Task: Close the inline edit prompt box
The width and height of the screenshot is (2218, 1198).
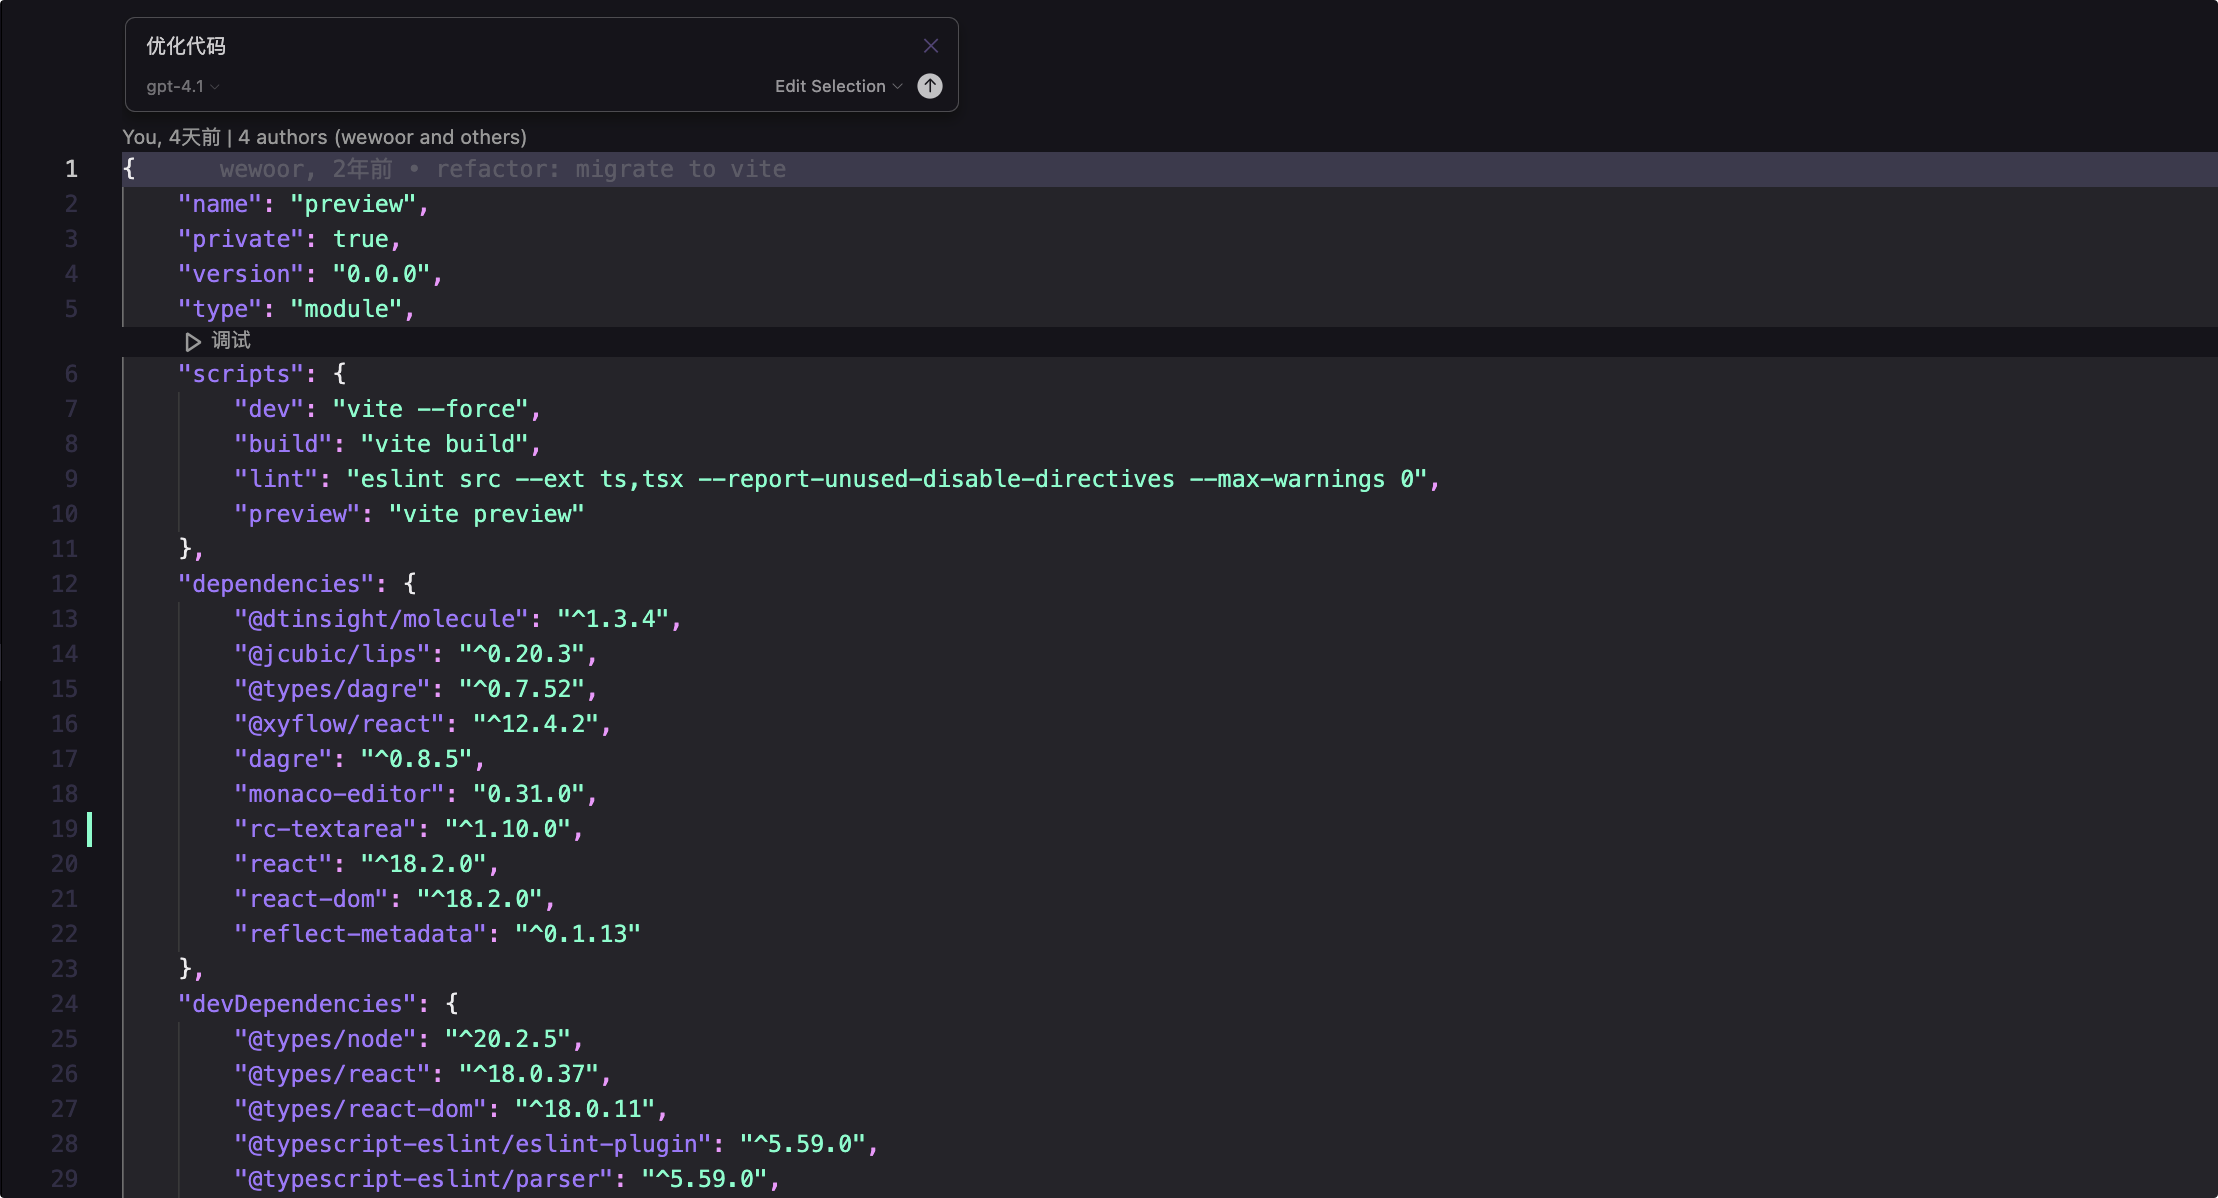Action: click(x=931, y=46)
